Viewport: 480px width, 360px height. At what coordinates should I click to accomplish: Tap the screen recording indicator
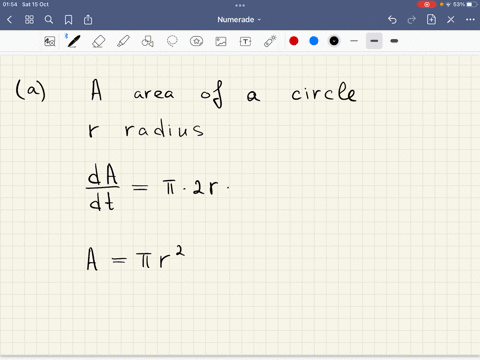(427, 4)
